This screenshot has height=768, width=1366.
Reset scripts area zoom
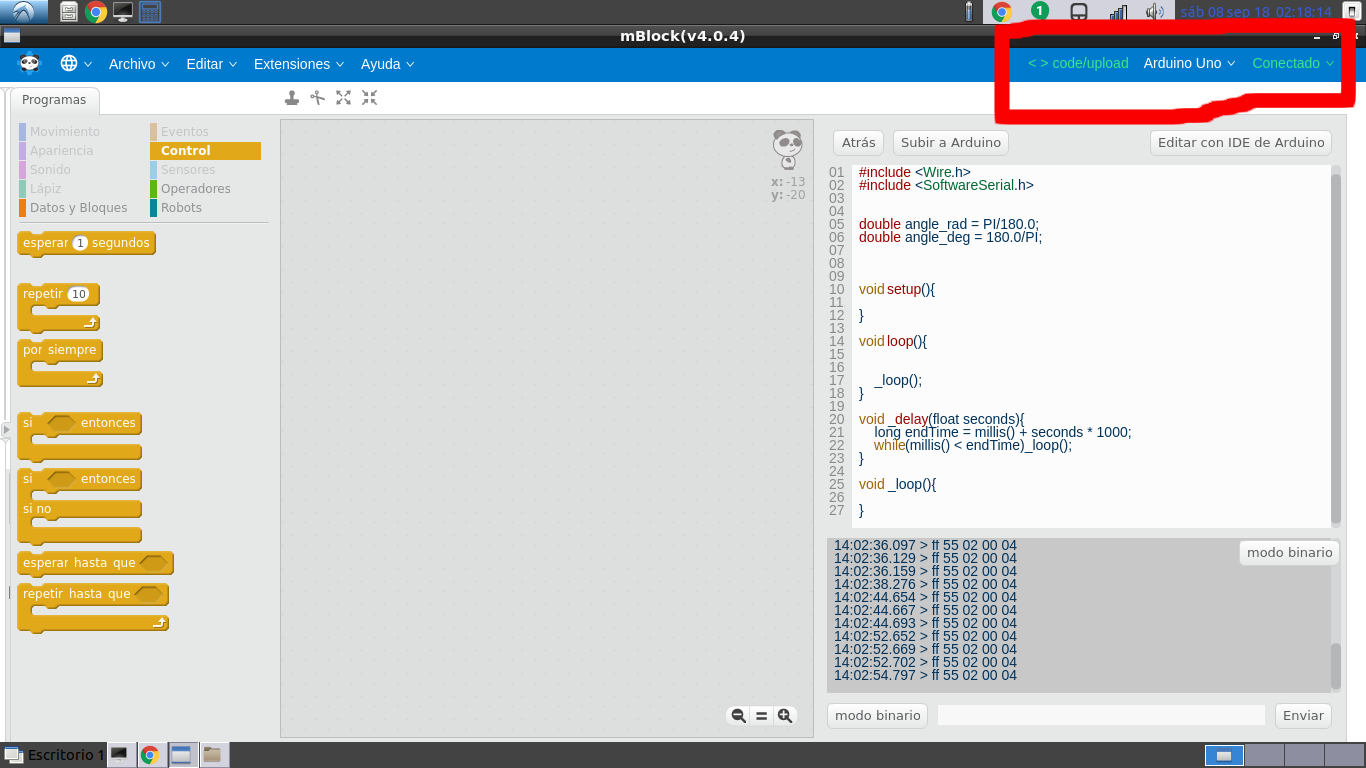tap(761, 715)
